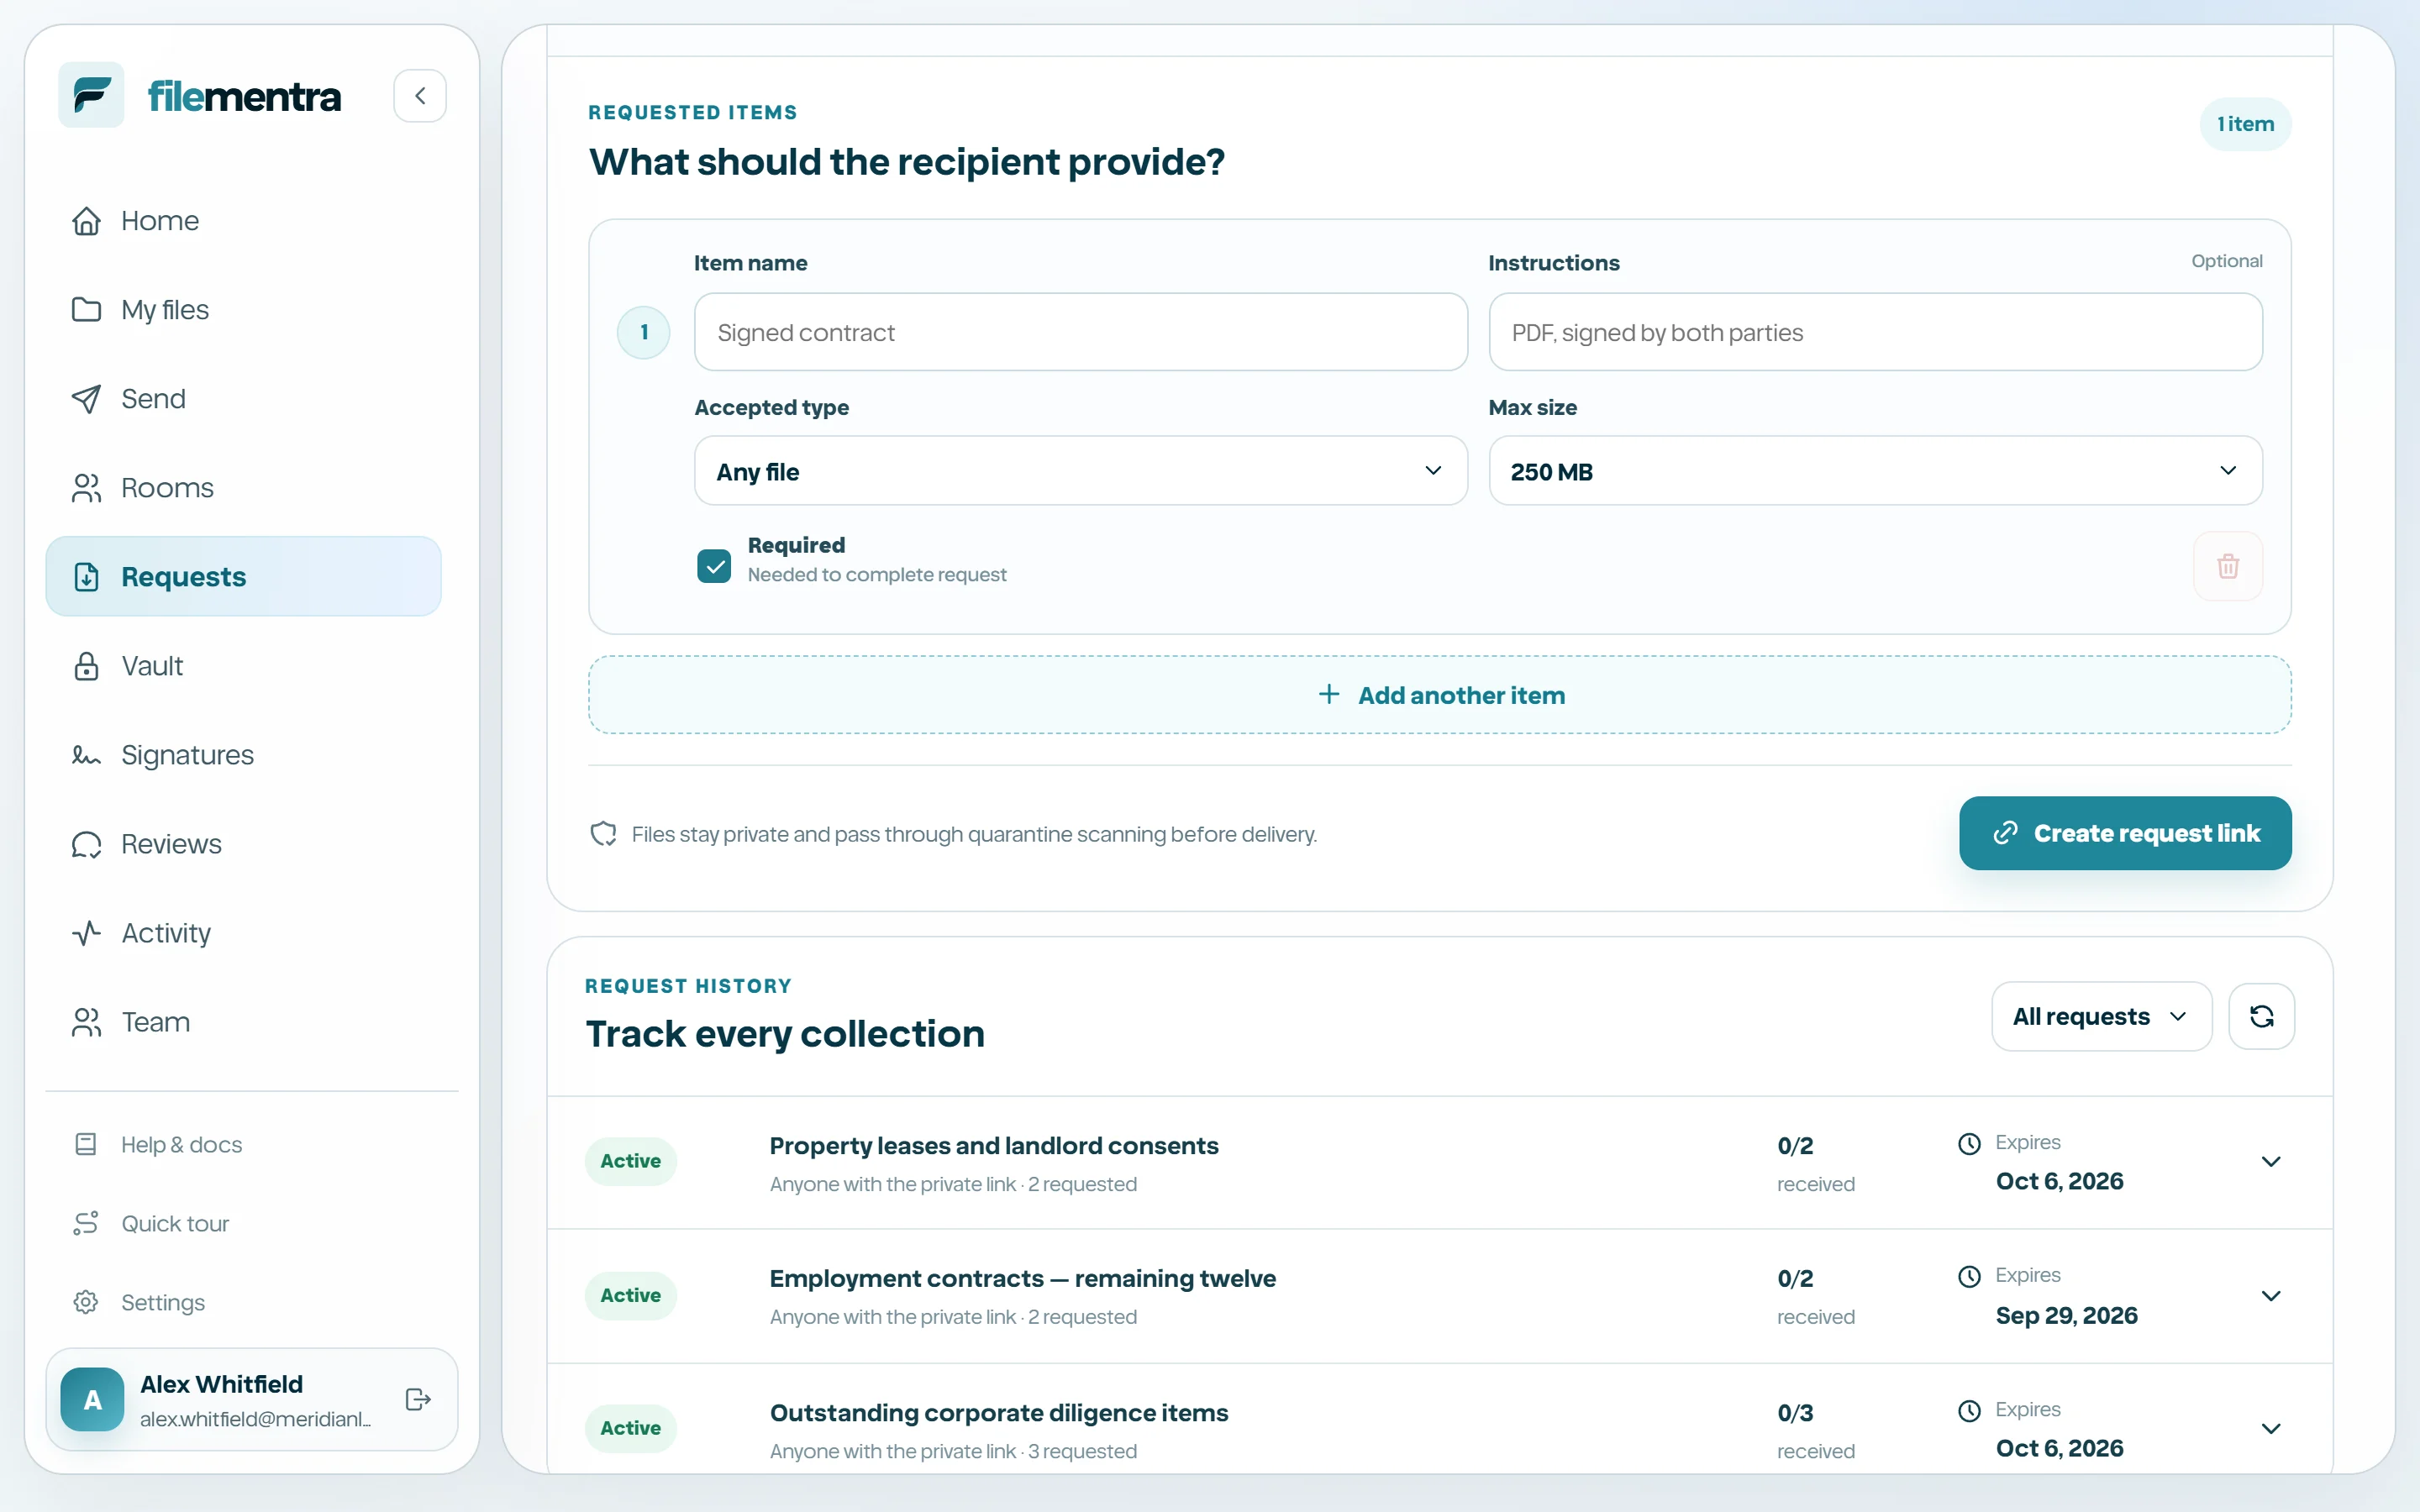Open the Rooms page label

(167, 488)
